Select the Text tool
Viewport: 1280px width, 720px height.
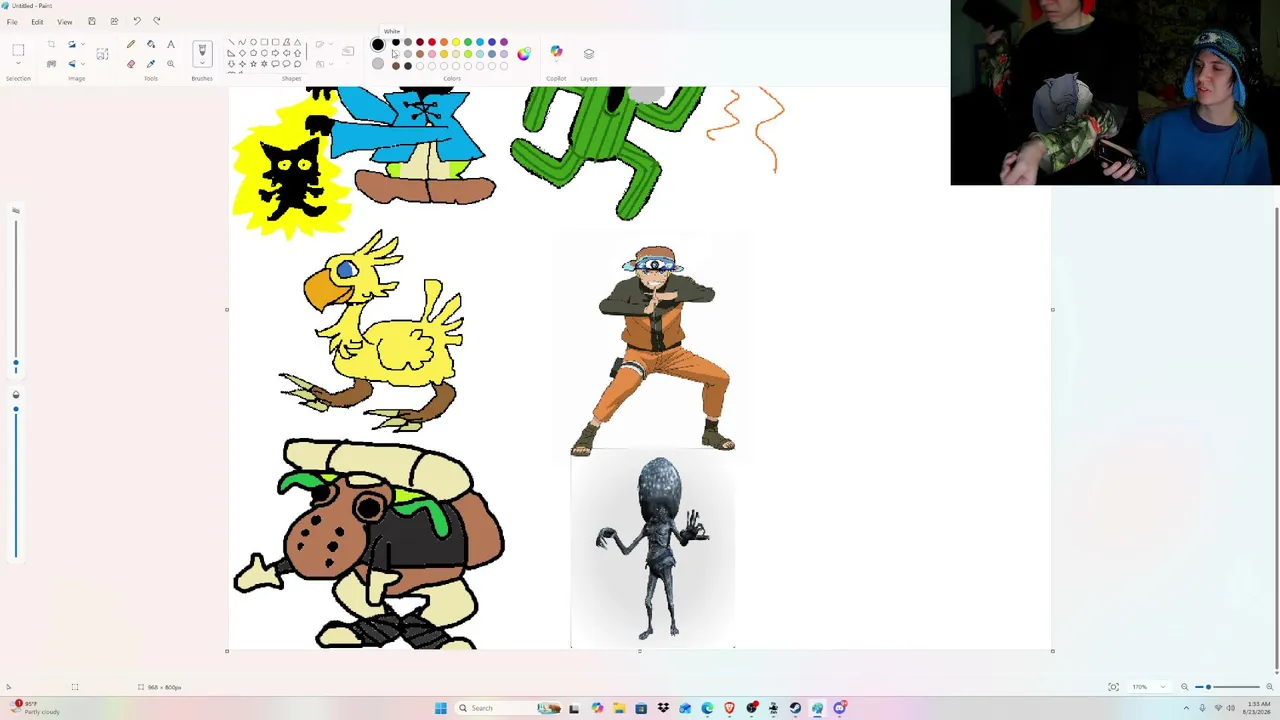click(171, 44)
